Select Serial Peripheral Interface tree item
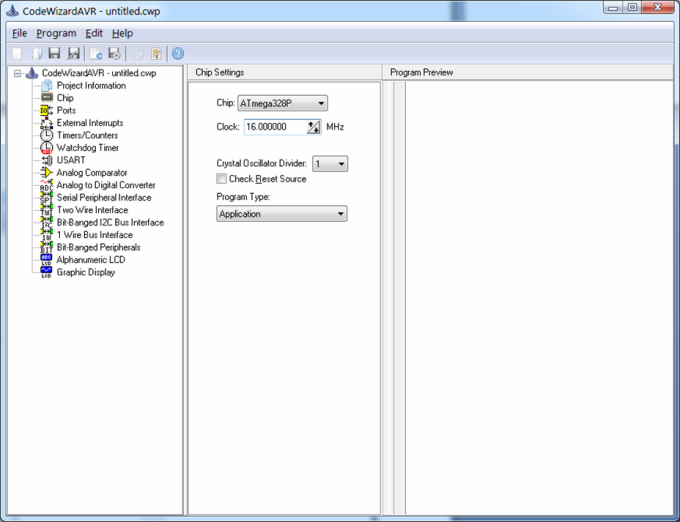Screen dimensions: 680x522 104,198
